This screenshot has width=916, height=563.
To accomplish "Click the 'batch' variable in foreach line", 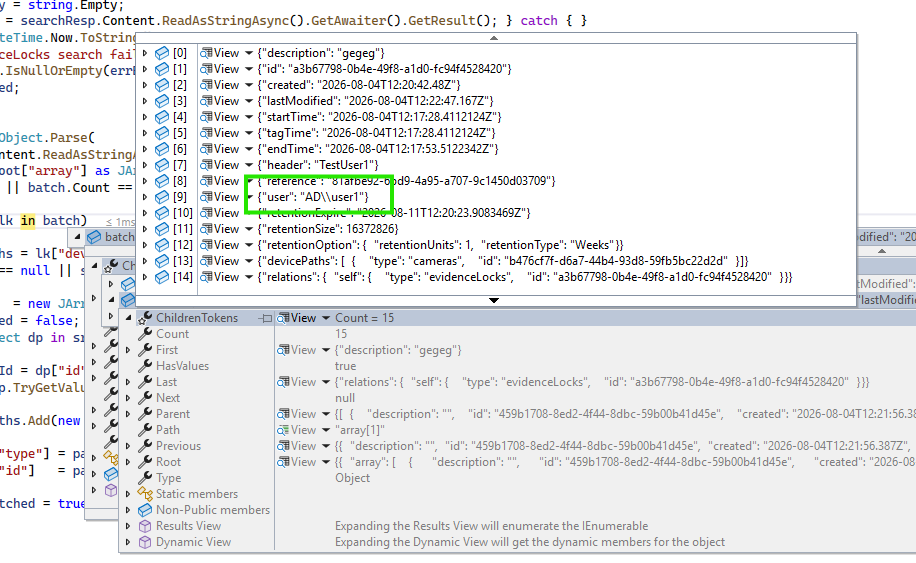I will pyautogui.click(x=61, y=221).
